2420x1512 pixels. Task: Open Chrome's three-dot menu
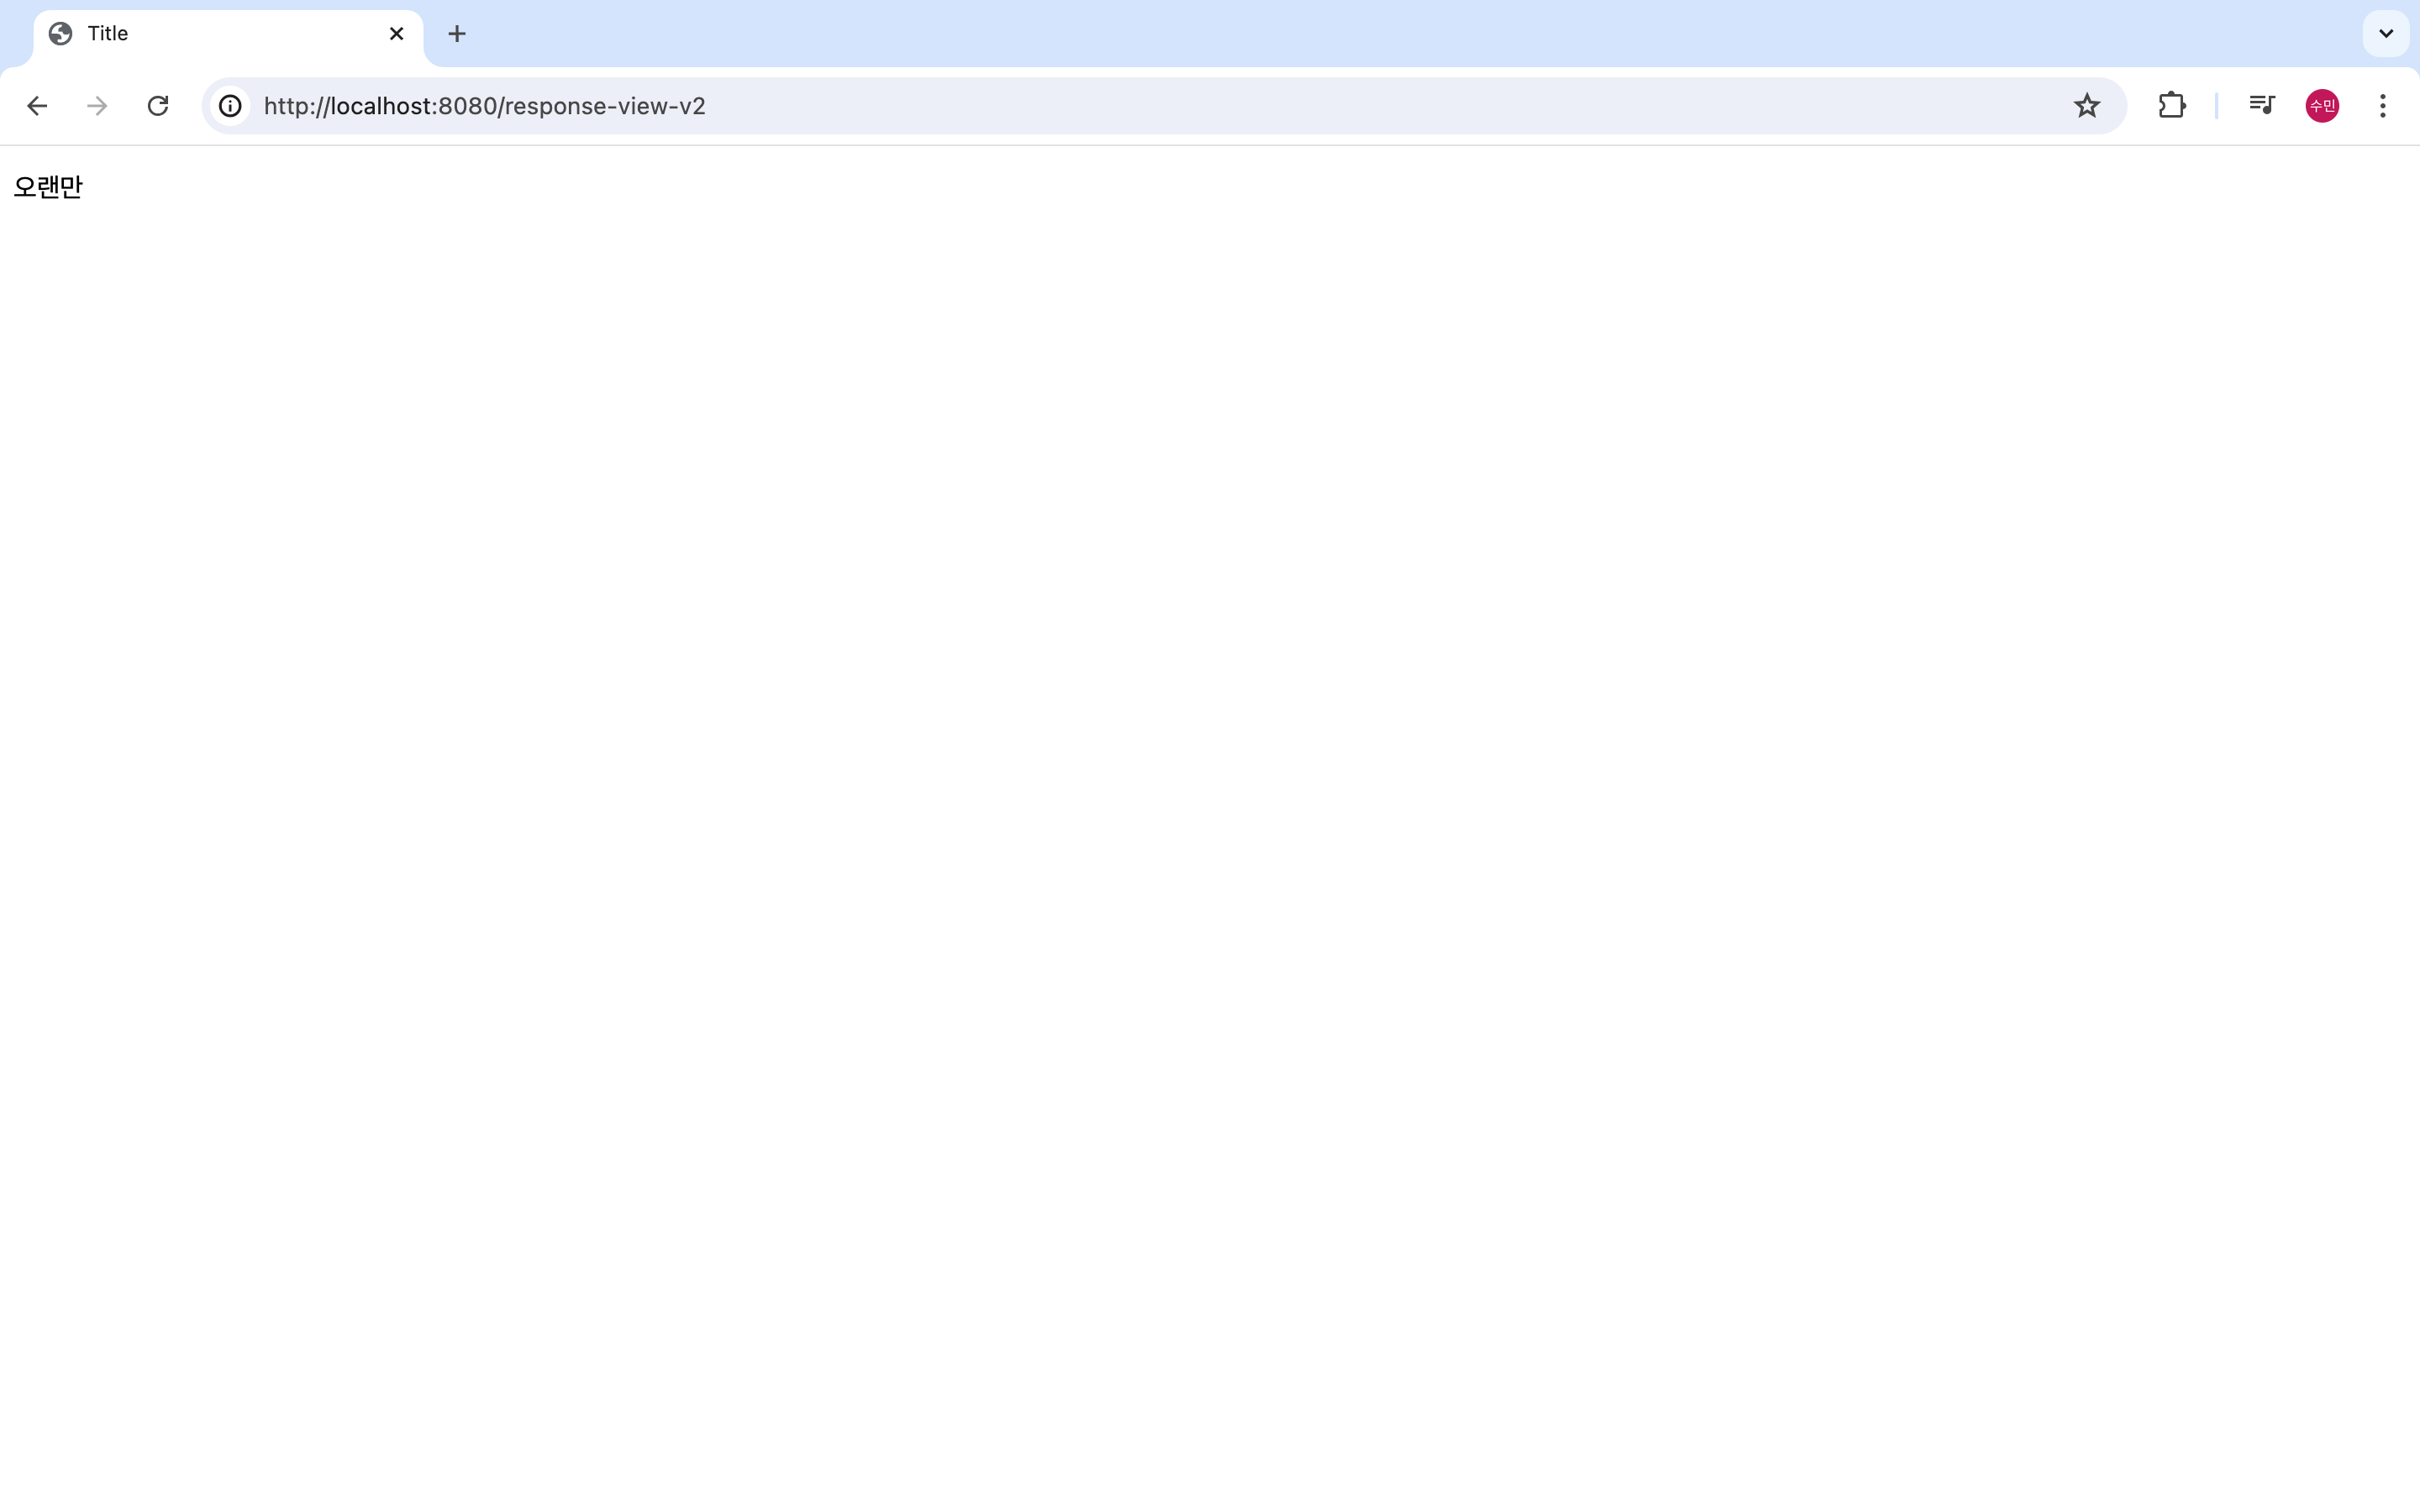coord(2382,106)
